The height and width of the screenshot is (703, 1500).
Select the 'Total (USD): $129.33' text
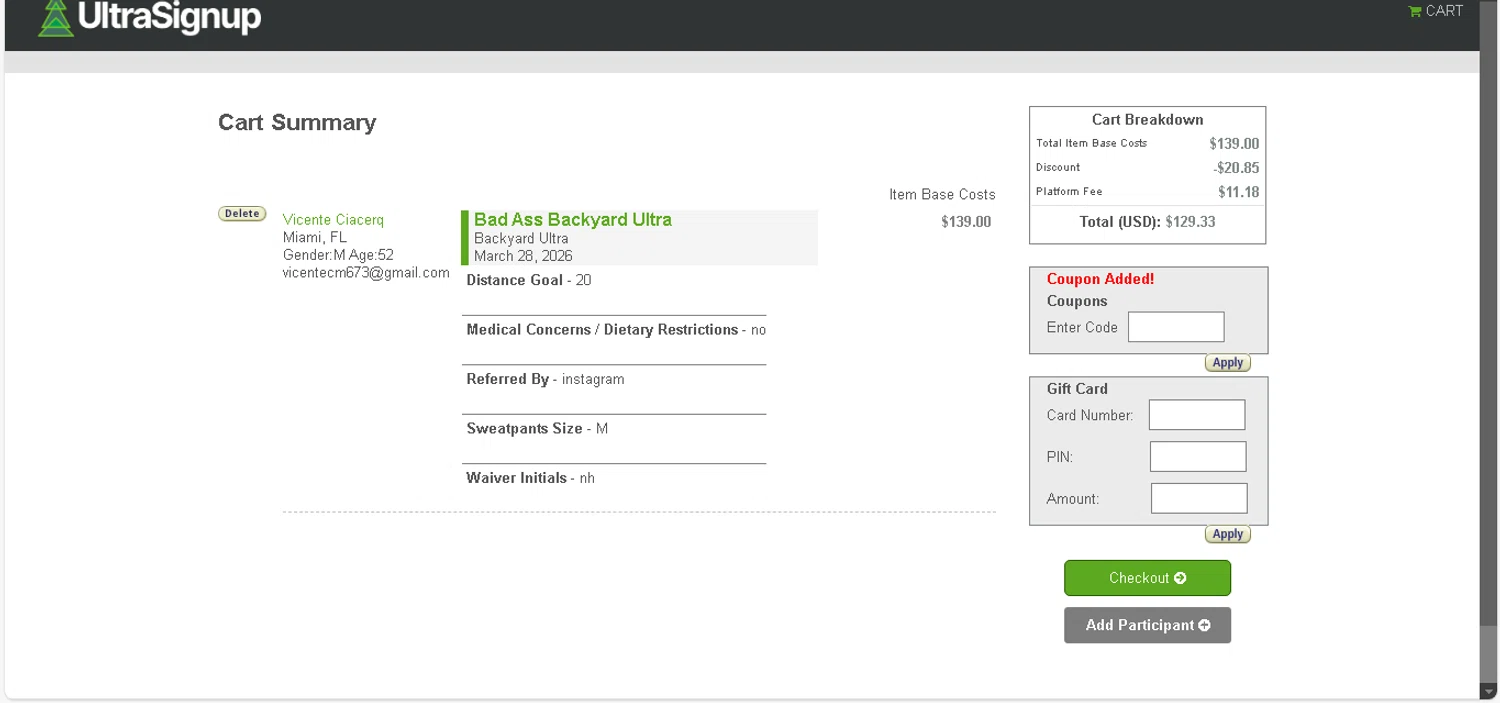pos(1147,222)
